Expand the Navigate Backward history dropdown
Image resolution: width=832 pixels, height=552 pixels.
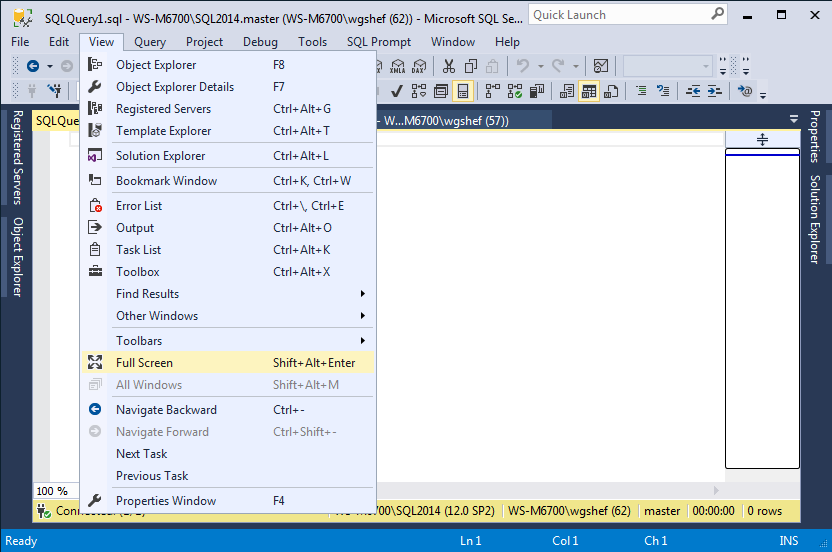coord(50,66)
